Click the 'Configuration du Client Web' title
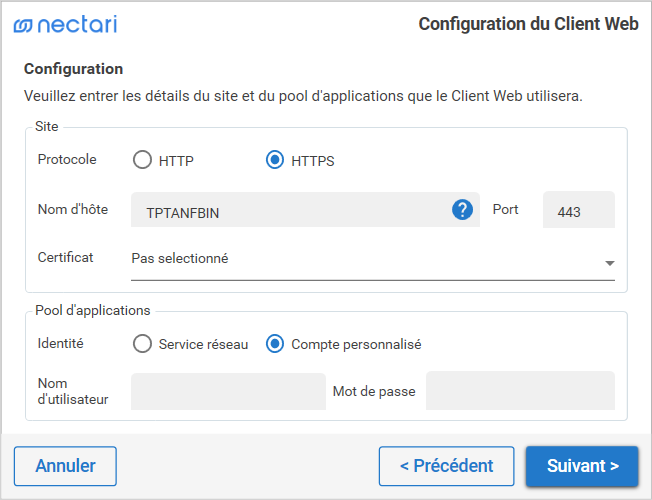Screen dimensions: 652x500 tap(528, 25)
